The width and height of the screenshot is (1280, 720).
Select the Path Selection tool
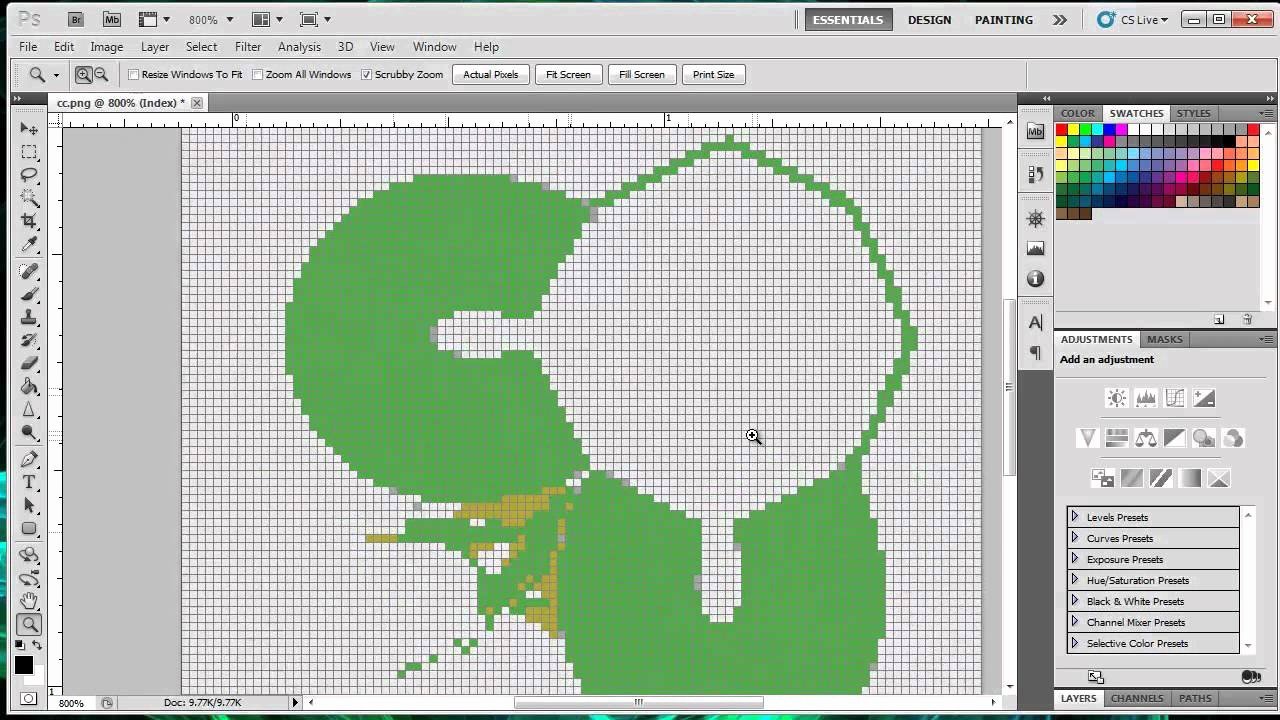(x=29, y=506)
